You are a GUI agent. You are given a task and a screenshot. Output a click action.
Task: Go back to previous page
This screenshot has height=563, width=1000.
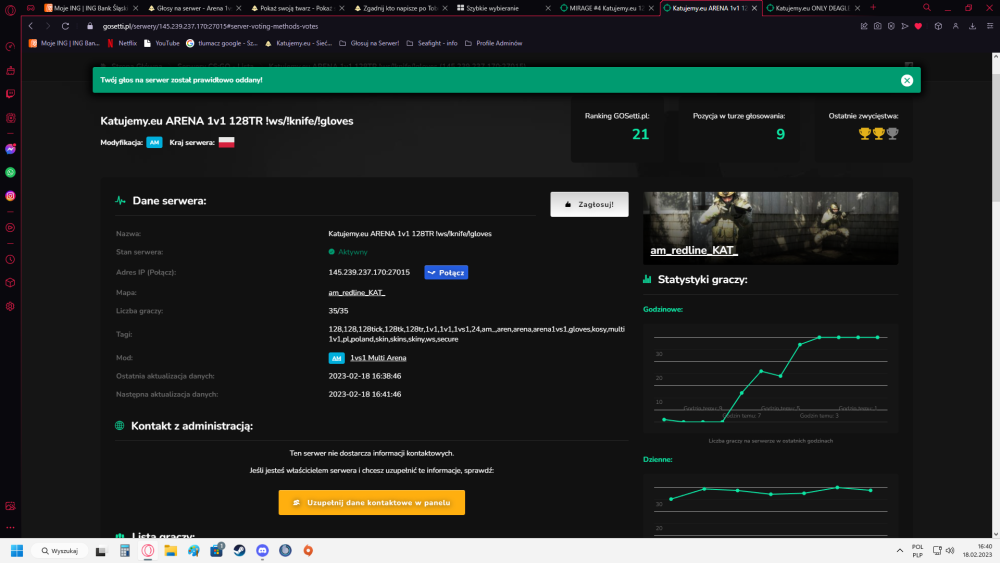coord(31,26)
